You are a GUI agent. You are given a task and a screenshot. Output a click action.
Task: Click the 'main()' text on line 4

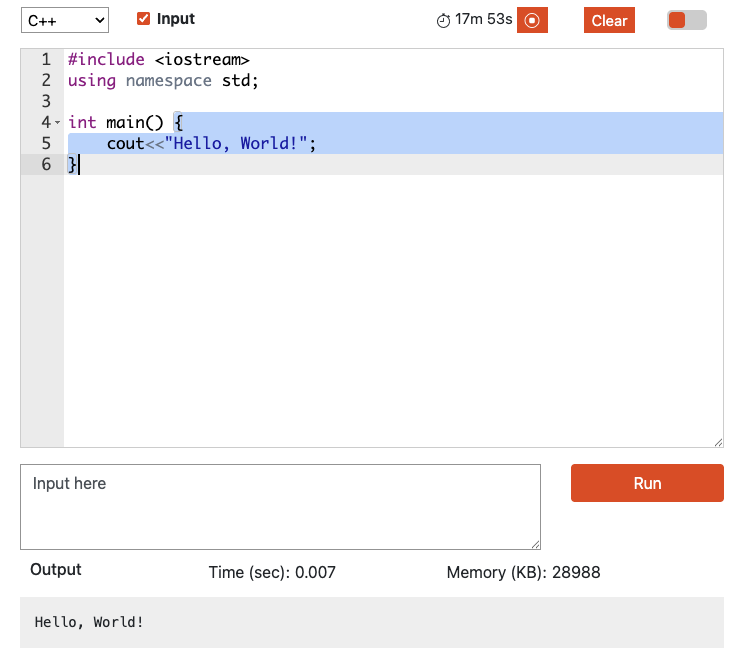[135, 122]
